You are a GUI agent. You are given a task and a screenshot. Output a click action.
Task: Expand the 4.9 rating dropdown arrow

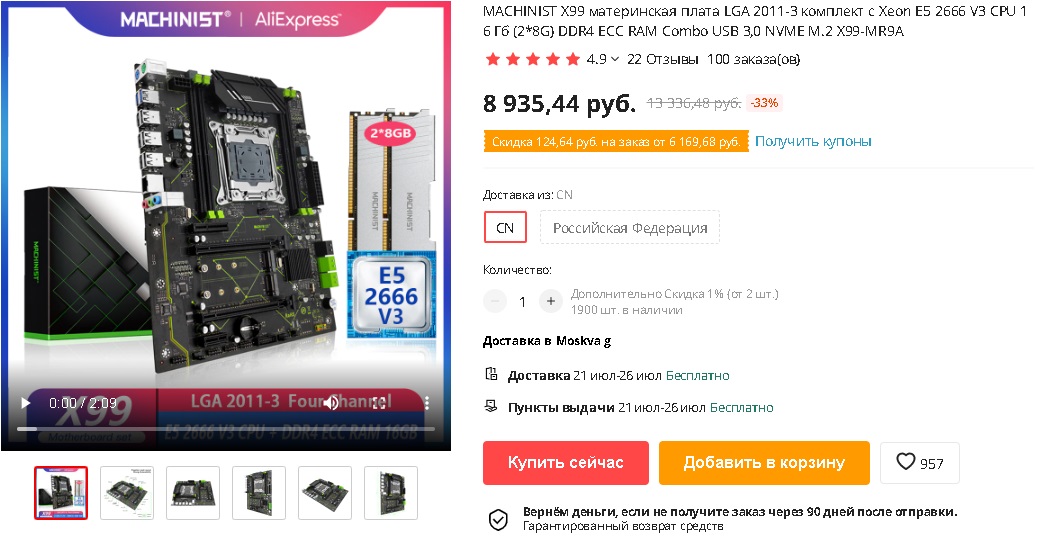(615, 60)
